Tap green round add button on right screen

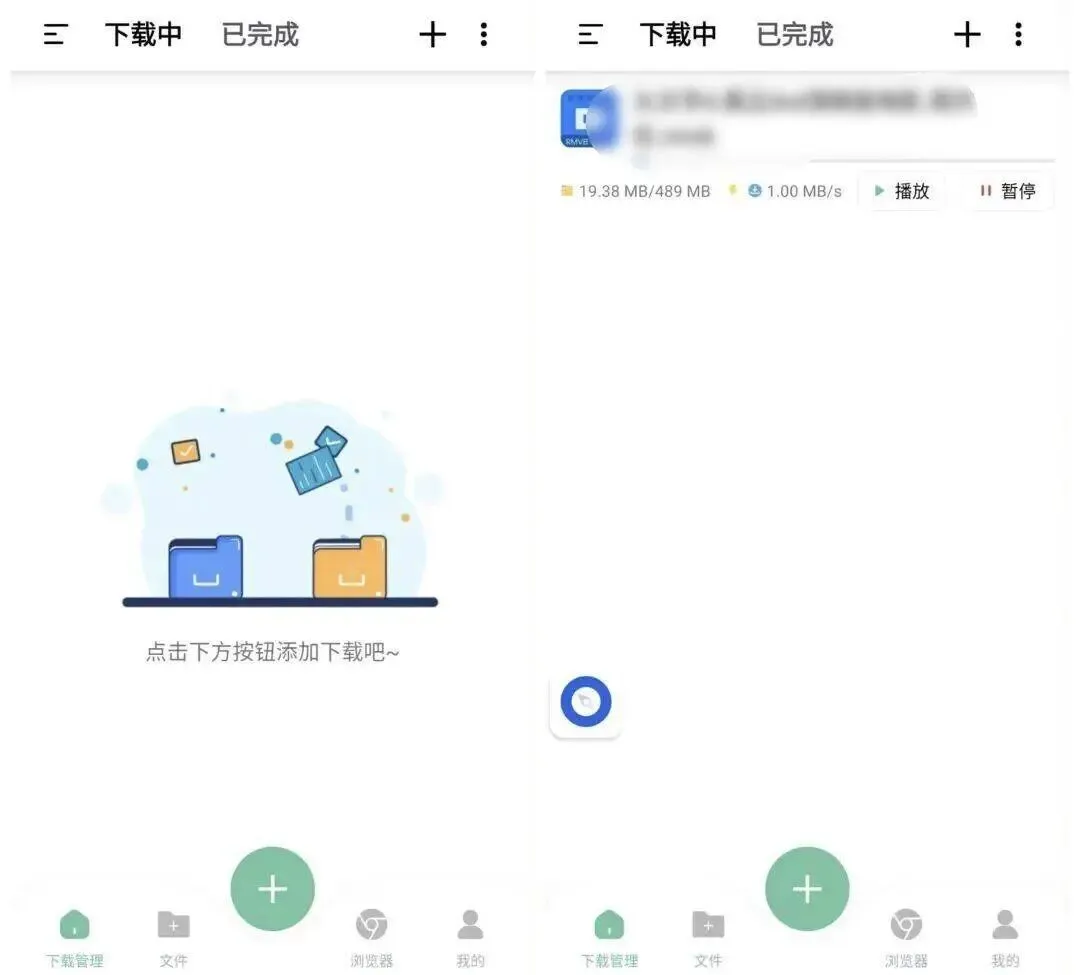tap(807, 888)
